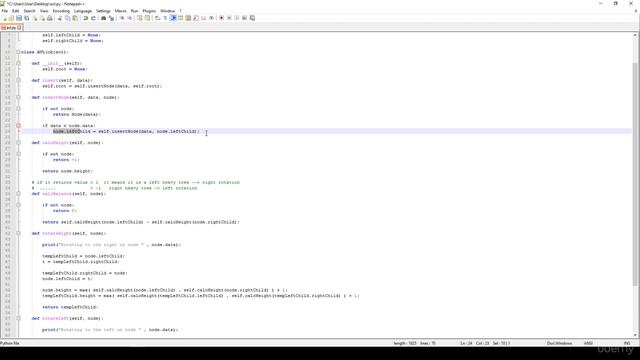Open the Settings menu

pyautogui.click(x=103, y=11)
